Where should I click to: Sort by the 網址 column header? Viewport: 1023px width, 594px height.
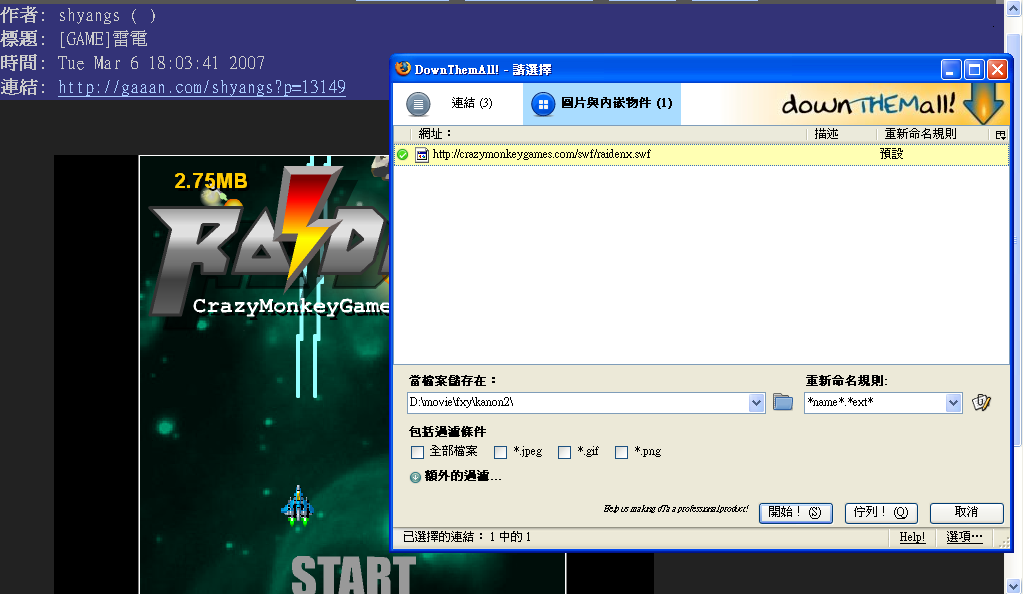click(x=609, y=134)
